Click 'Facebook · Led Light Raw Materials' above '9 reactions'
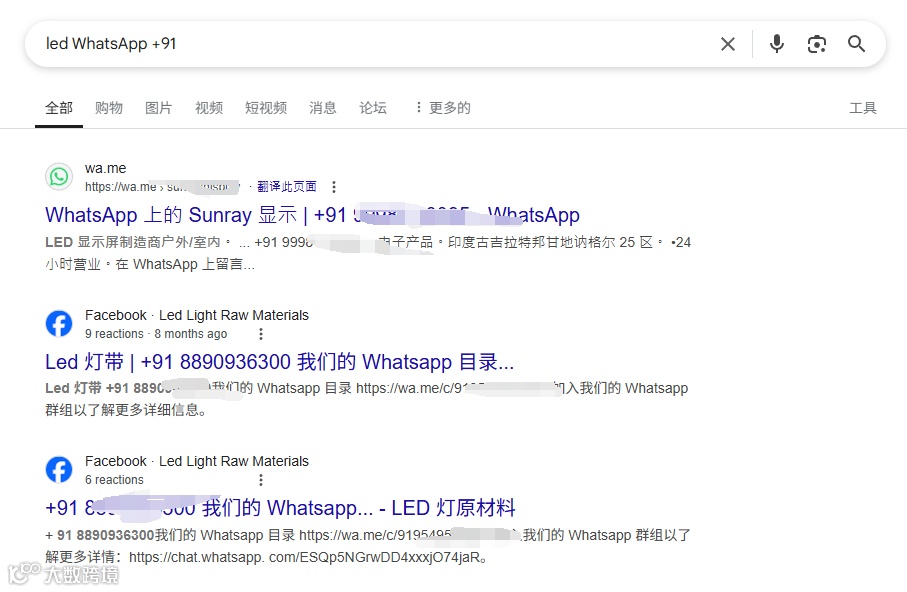 197,315
